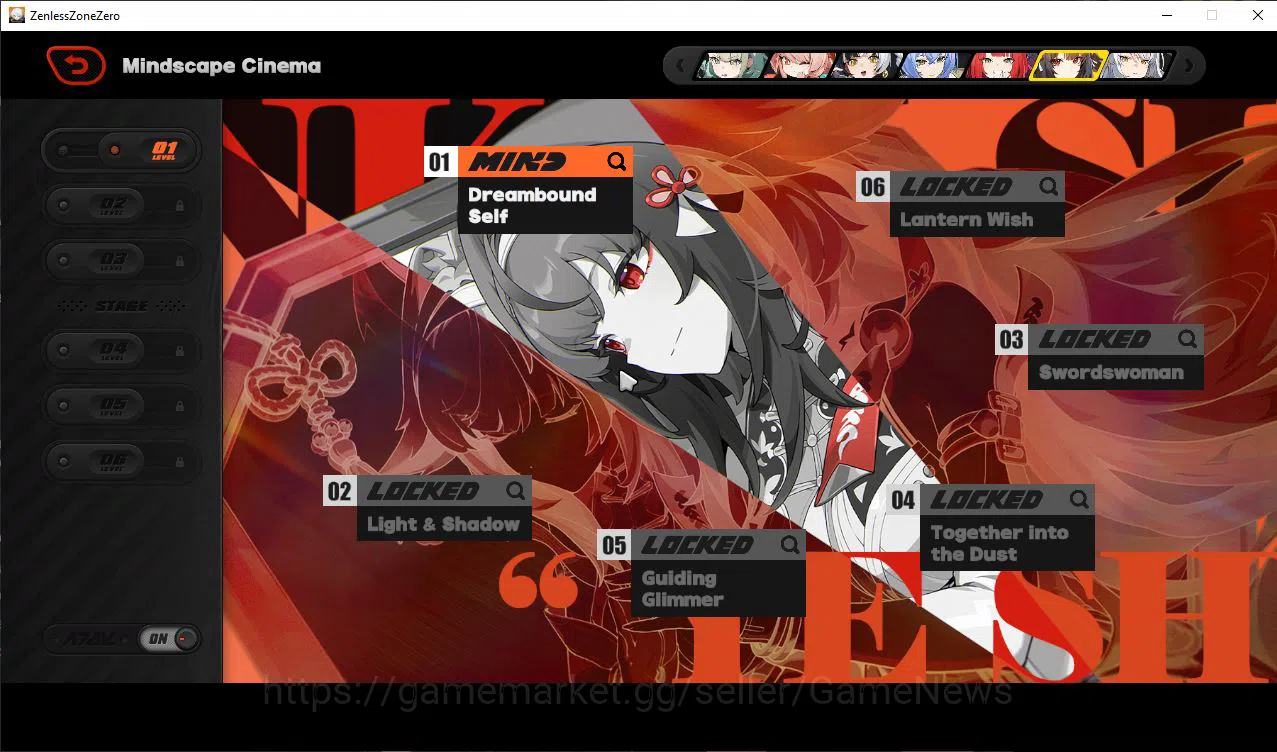Open magnifier on Swordswoman card
The image size is (1277, 752).
click(x=1187, y=339)
